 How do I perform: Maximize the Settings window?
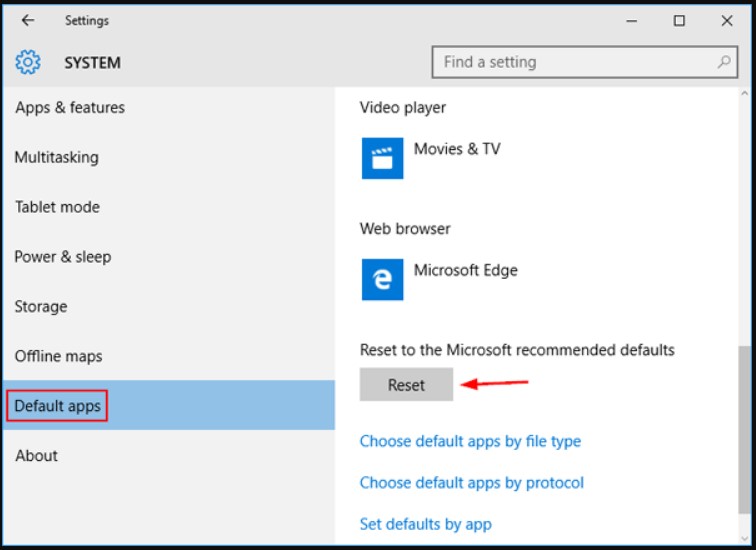click(x=679, y=21)
